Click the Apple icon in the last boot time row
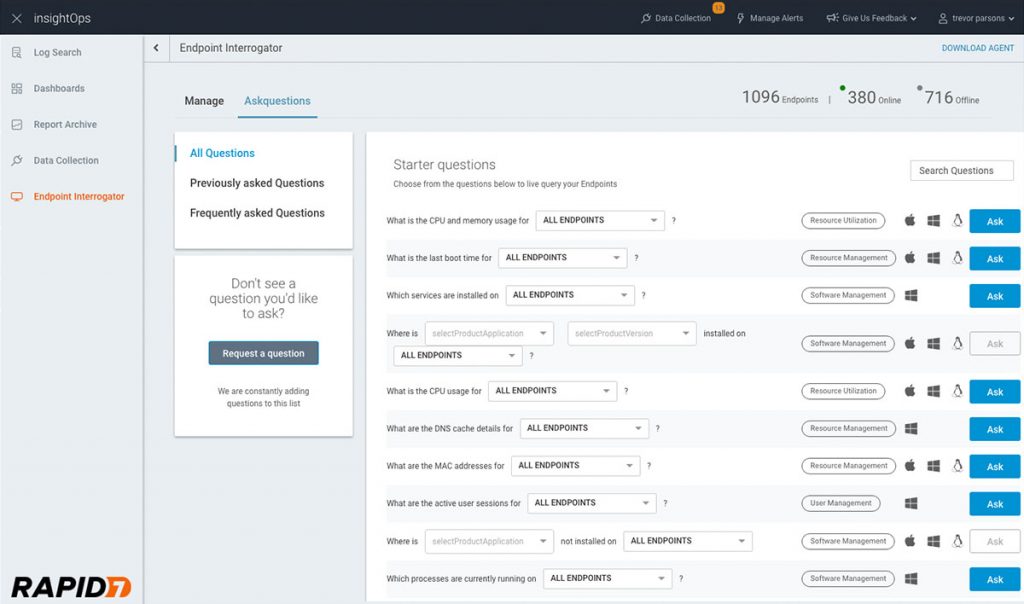Image resolution: width=1024 pixels, height=604 pixels. pyautogui.click(x=910, y=257)
